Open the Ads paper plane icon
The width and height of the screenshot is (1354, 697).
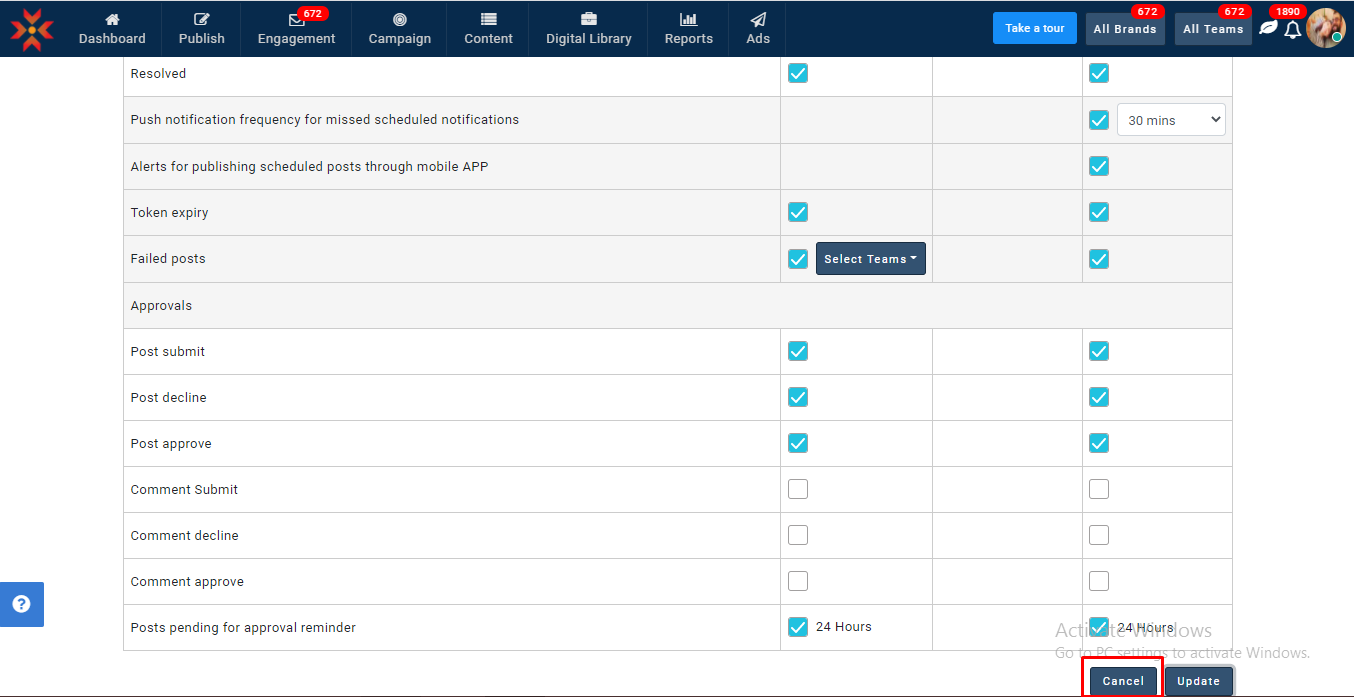(758, 19)
